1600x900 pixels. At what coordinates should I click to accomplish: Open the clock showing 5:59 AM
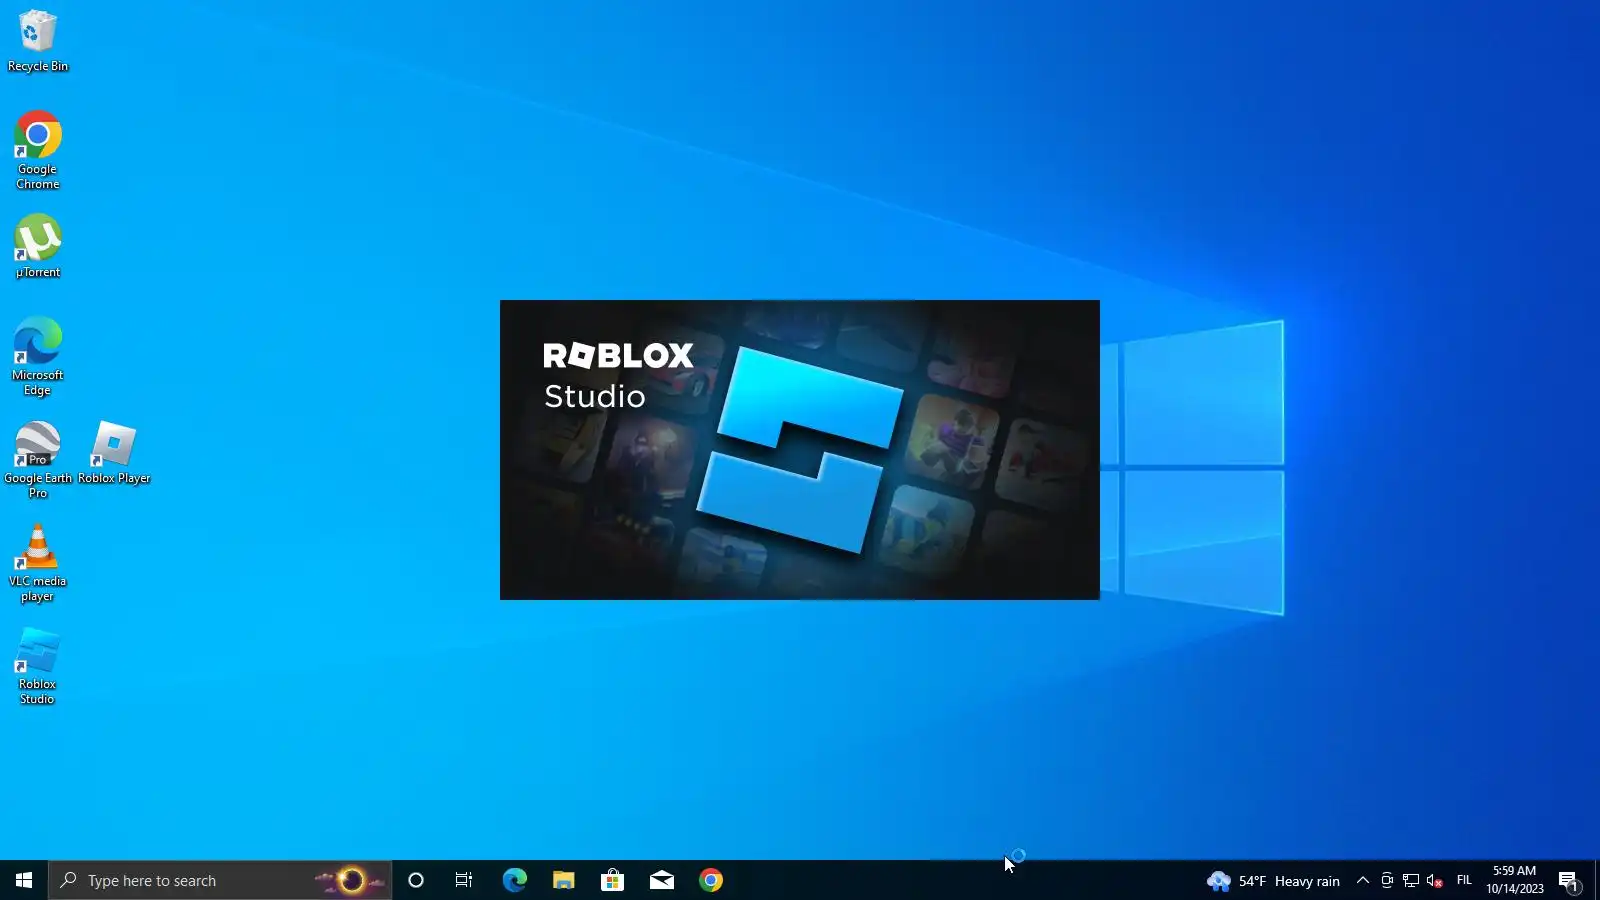coord(1515,880)
